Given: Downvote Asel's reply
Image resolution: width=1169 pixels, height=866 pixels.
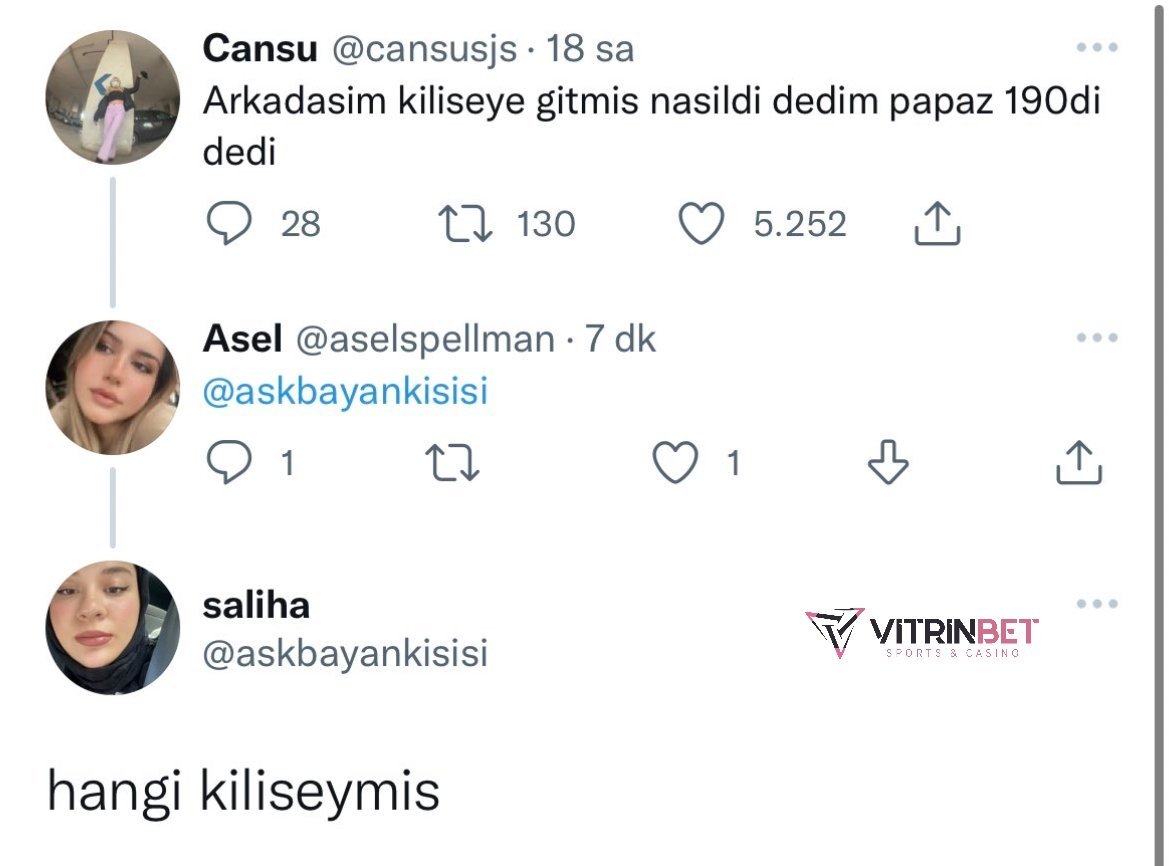Looking at the screenshot, I should pos(887,463).
